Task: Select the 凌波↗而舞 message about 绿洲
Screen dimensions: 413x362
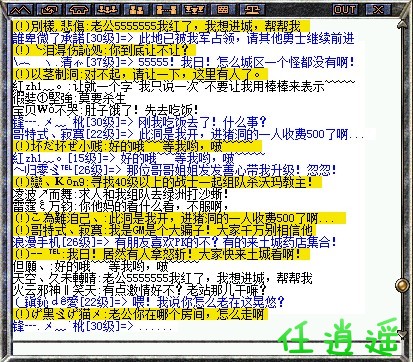Action: (120, 194)
